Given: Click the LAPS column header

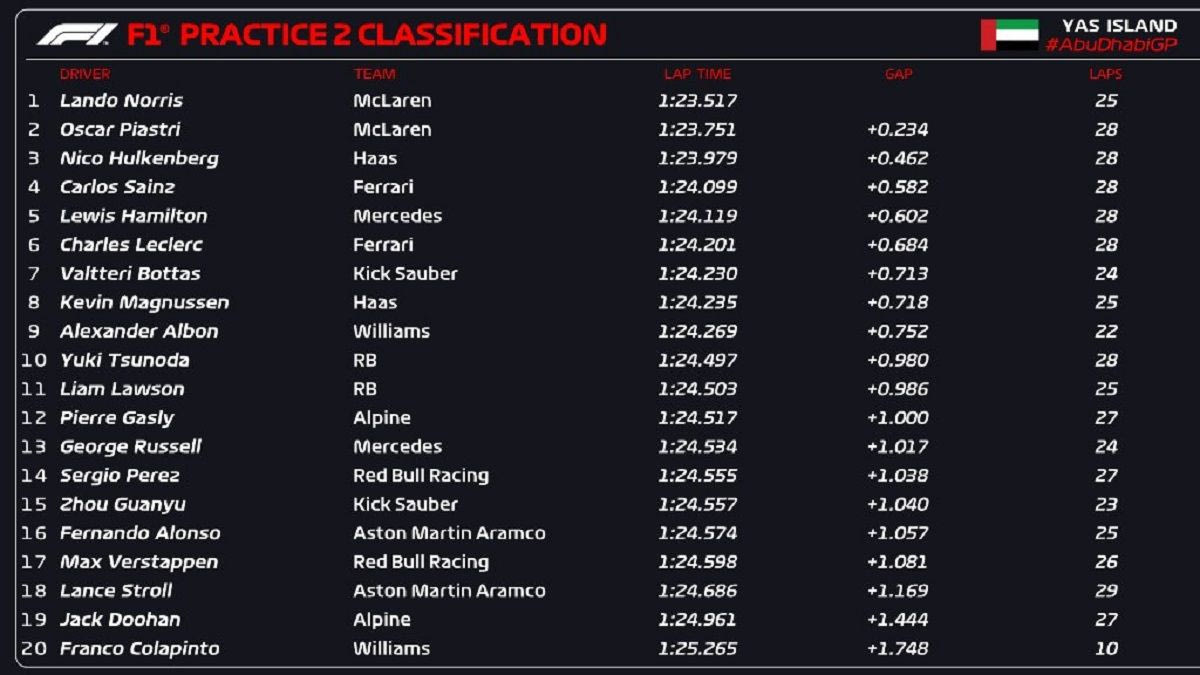Looking at the screenshot, I should tap(1105, 74).
